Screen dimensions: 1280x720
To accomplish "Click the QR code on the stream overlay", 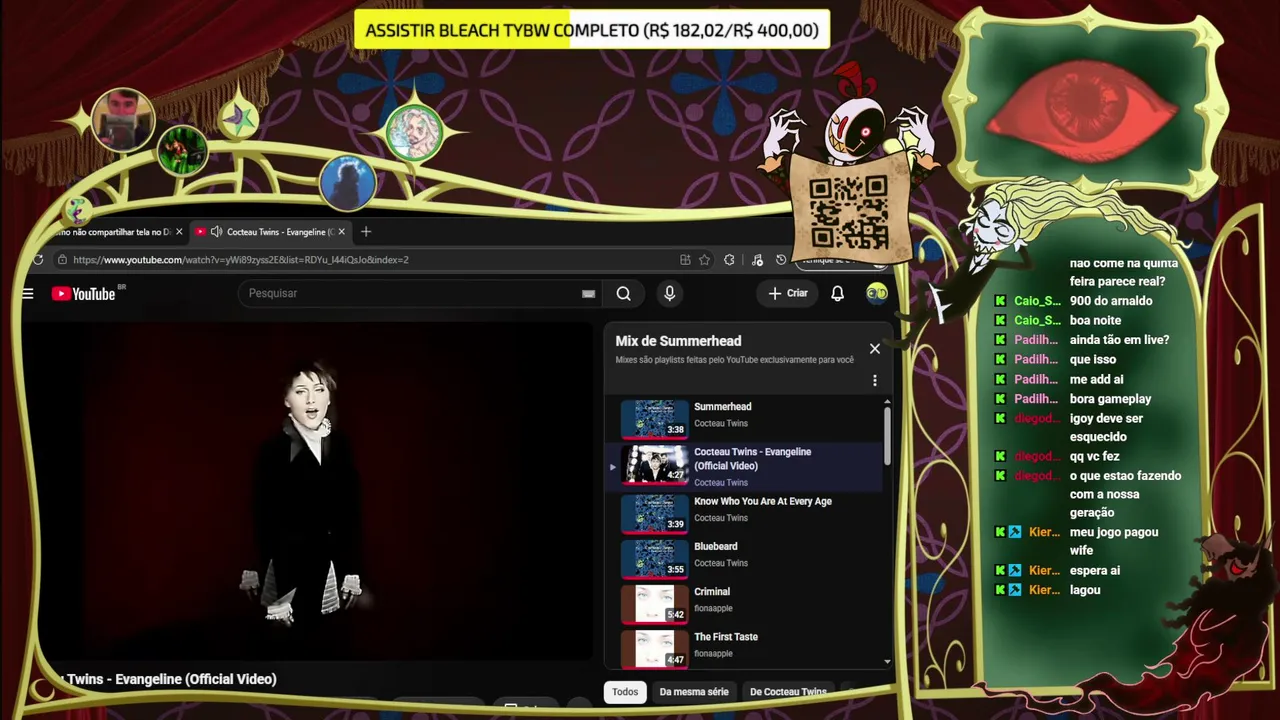I will [849, 212].
